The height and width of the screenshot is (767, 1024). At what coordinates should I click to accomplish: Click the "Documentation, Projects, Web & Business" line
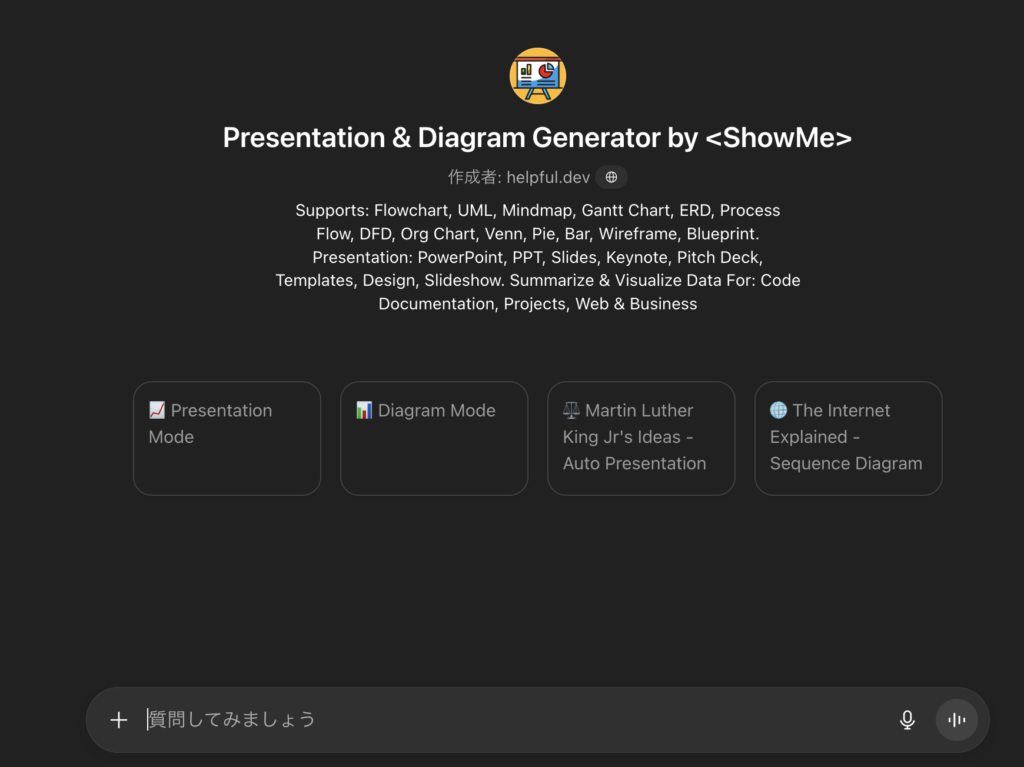(537, 304)
